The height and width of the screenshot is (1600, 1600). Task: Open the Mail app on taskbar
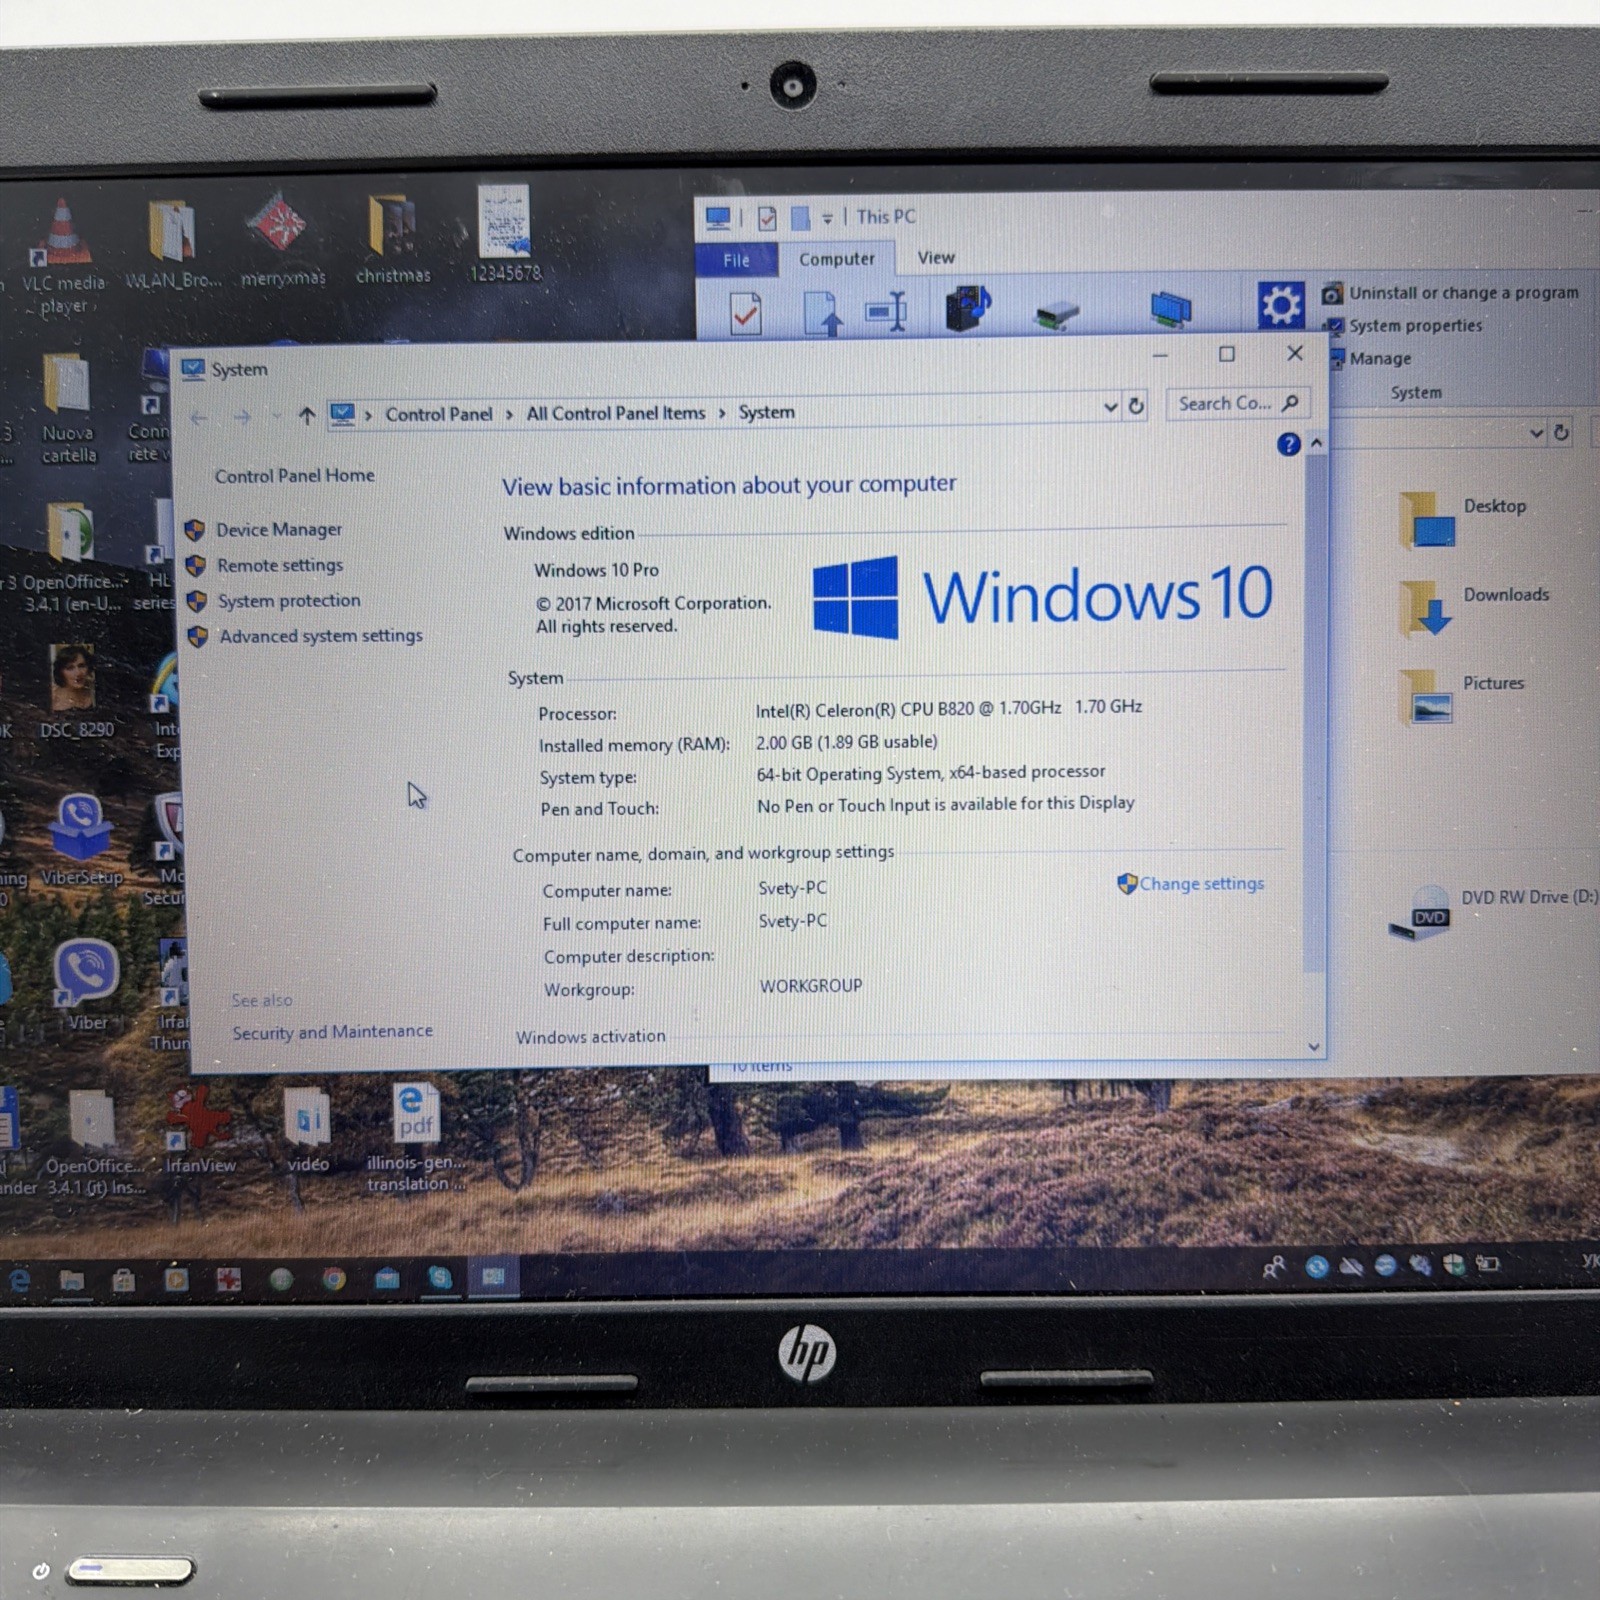[x=387, y=1278]
